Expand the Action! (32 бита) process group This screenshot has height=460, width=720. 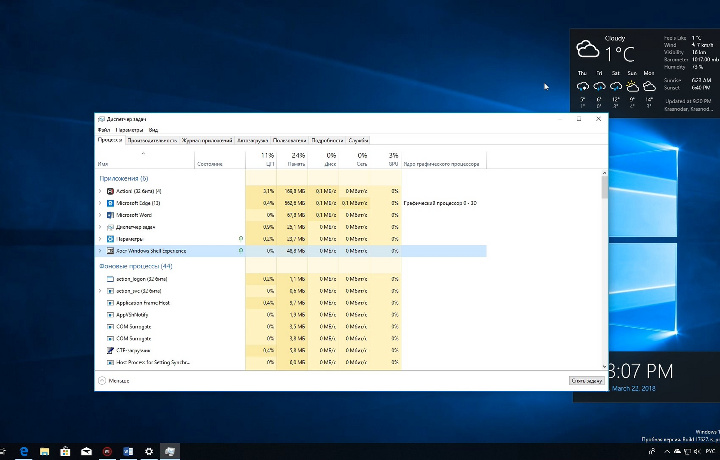100,191
